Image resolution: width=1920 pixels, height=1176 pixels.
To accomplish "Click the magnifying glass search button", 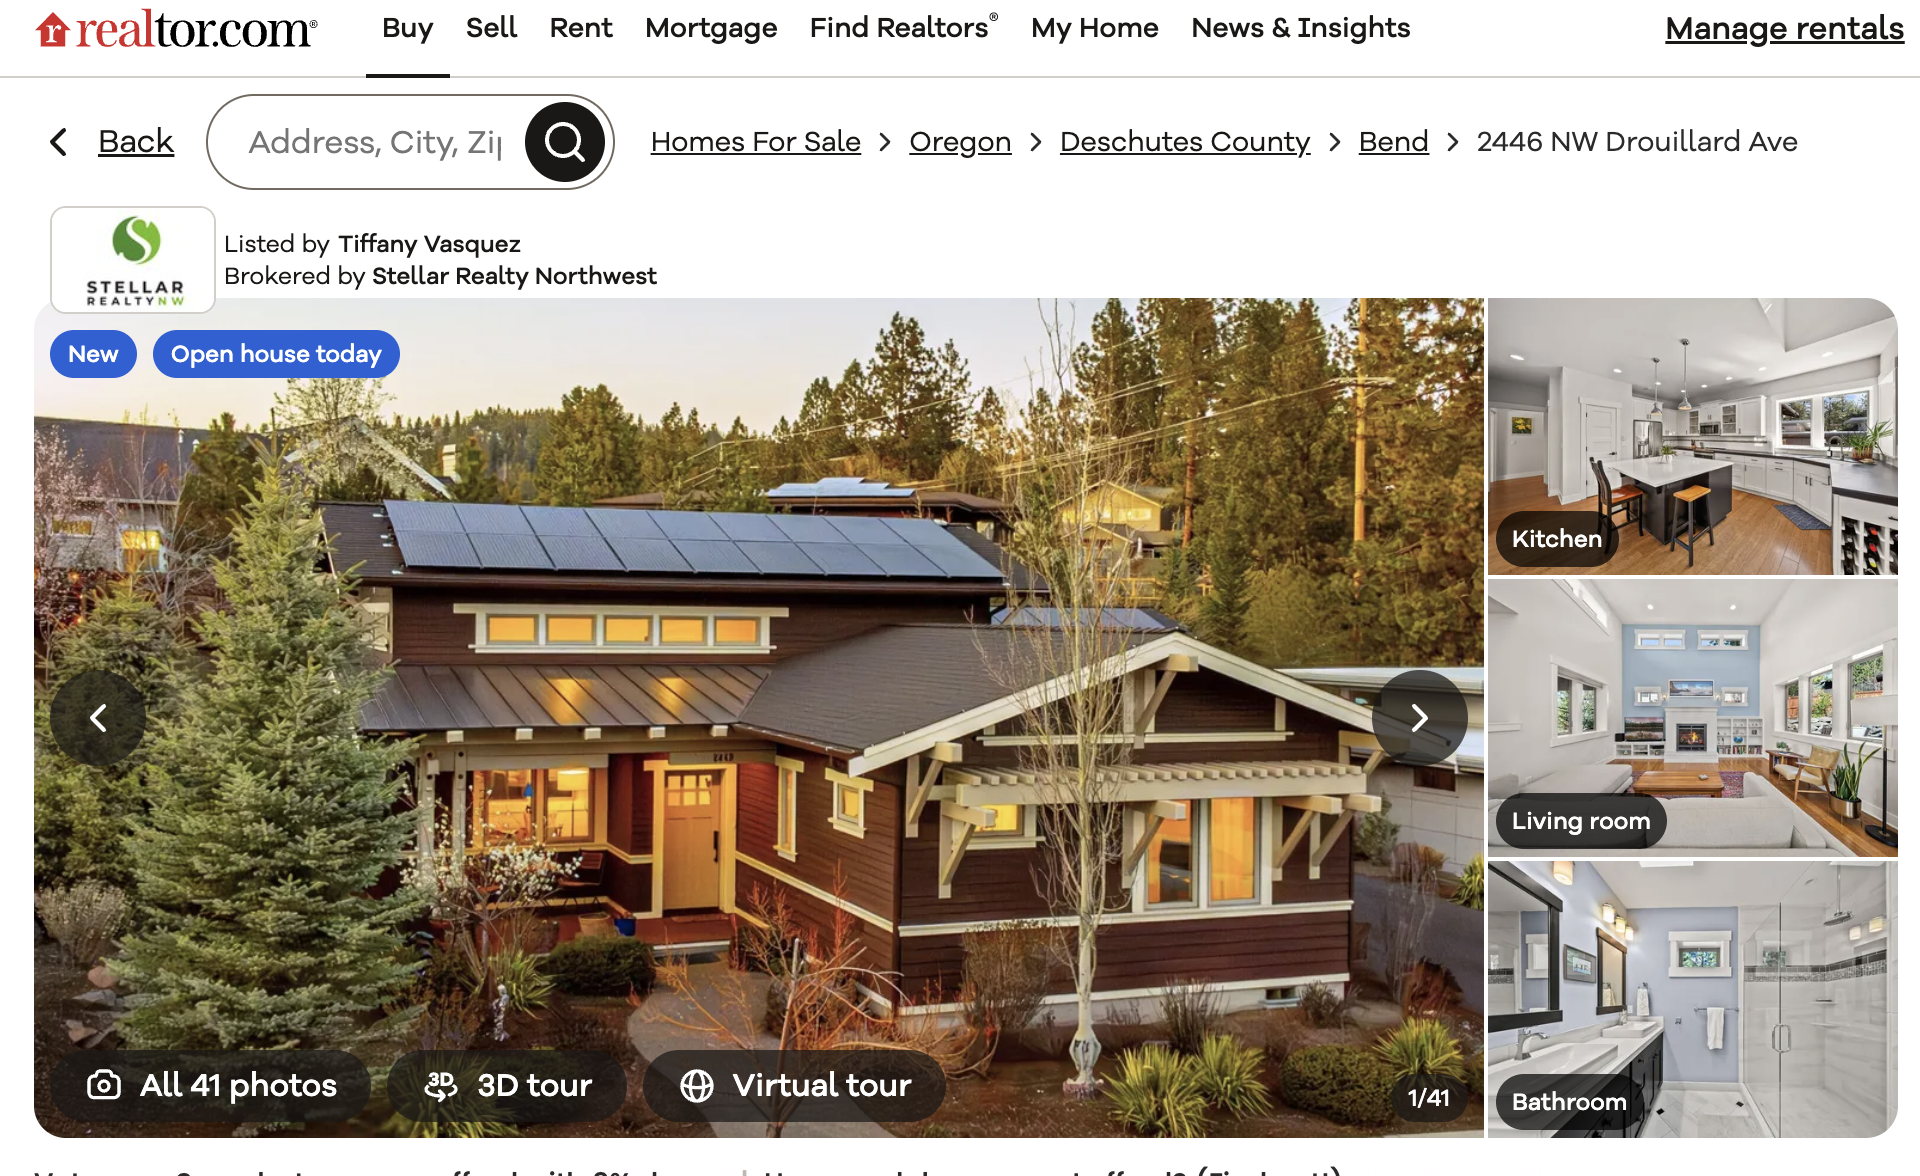I will click(565, 142).
